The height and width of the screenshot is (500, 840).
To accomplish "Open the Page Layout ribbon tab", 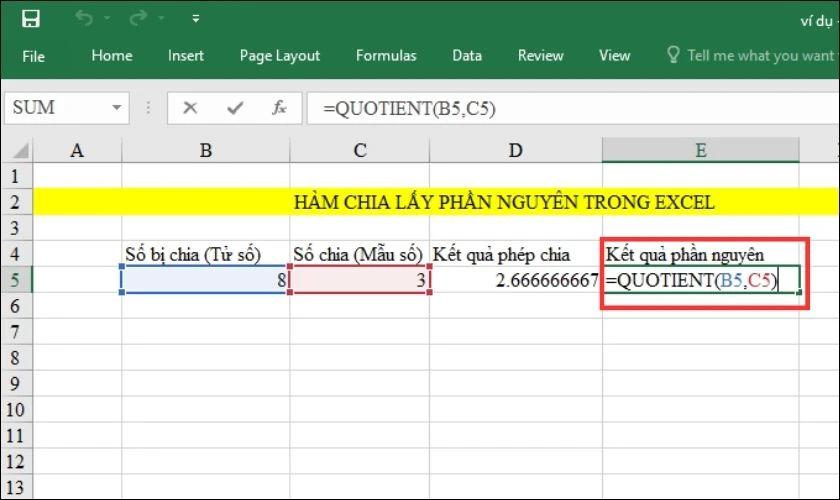I will (x=280, y=56).
